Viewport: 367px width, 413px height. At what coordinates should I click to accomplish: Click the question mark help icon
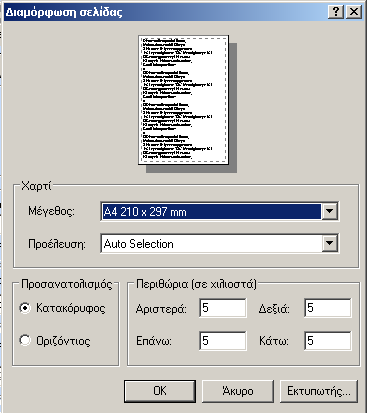coord(336,12)
